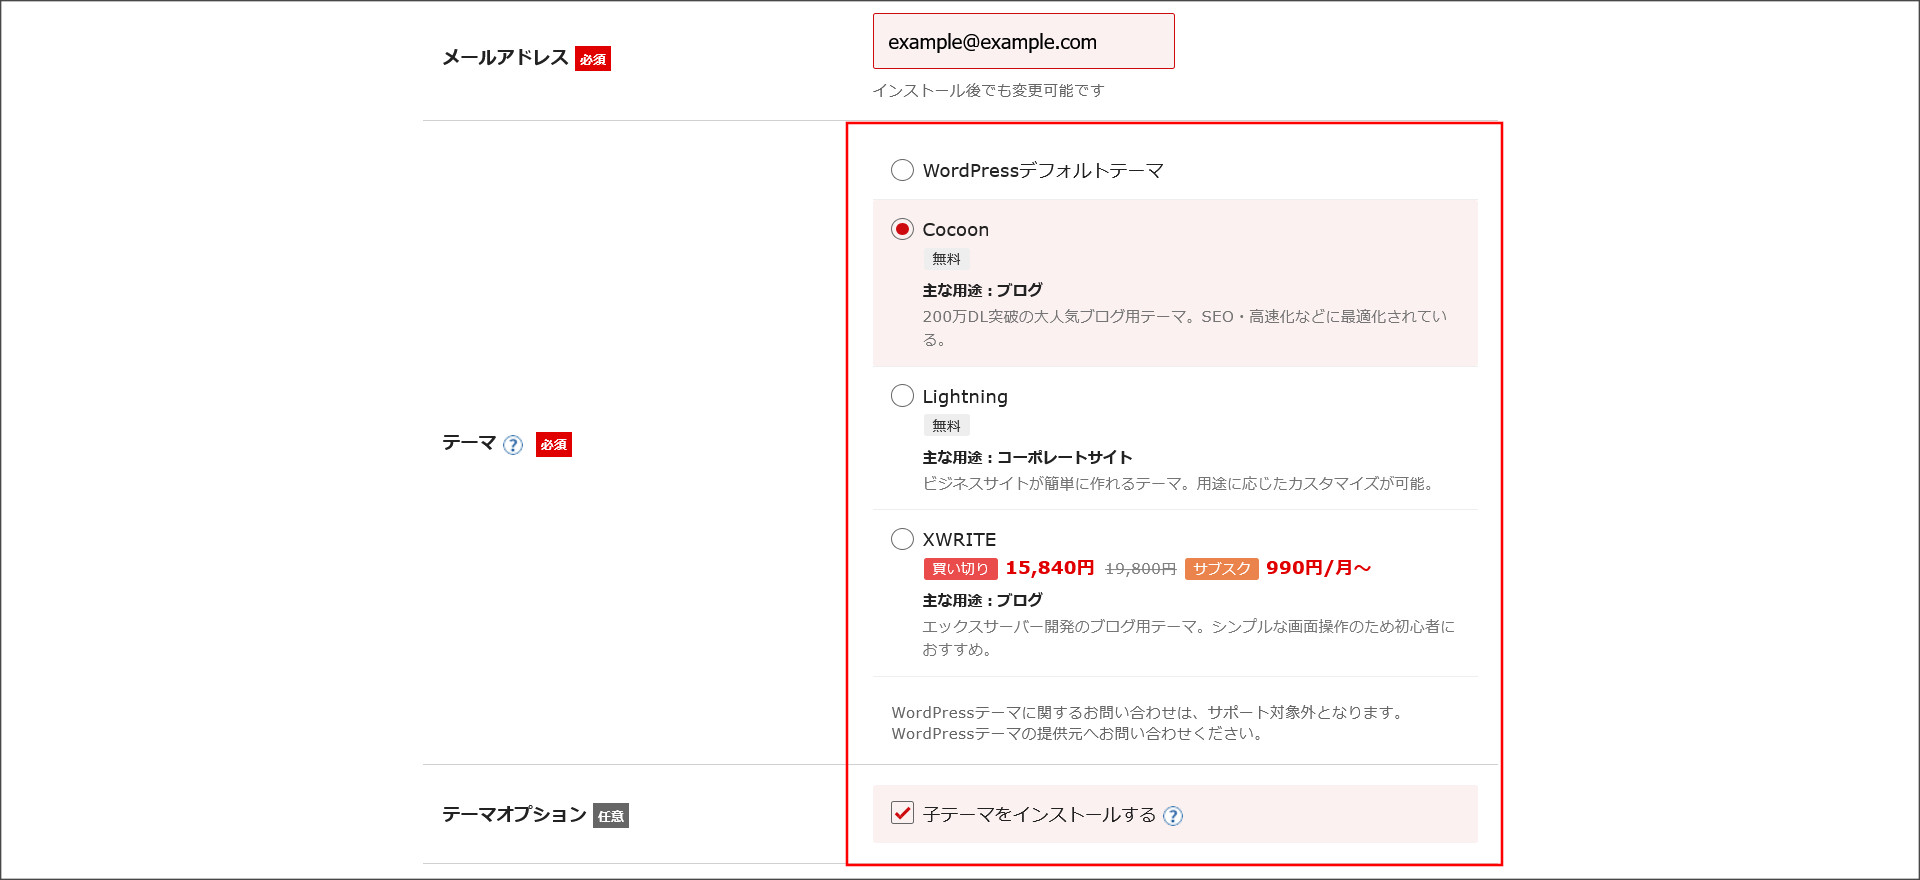Uncheck the 子テーマをインストールする checkbox

pos(902,813)
